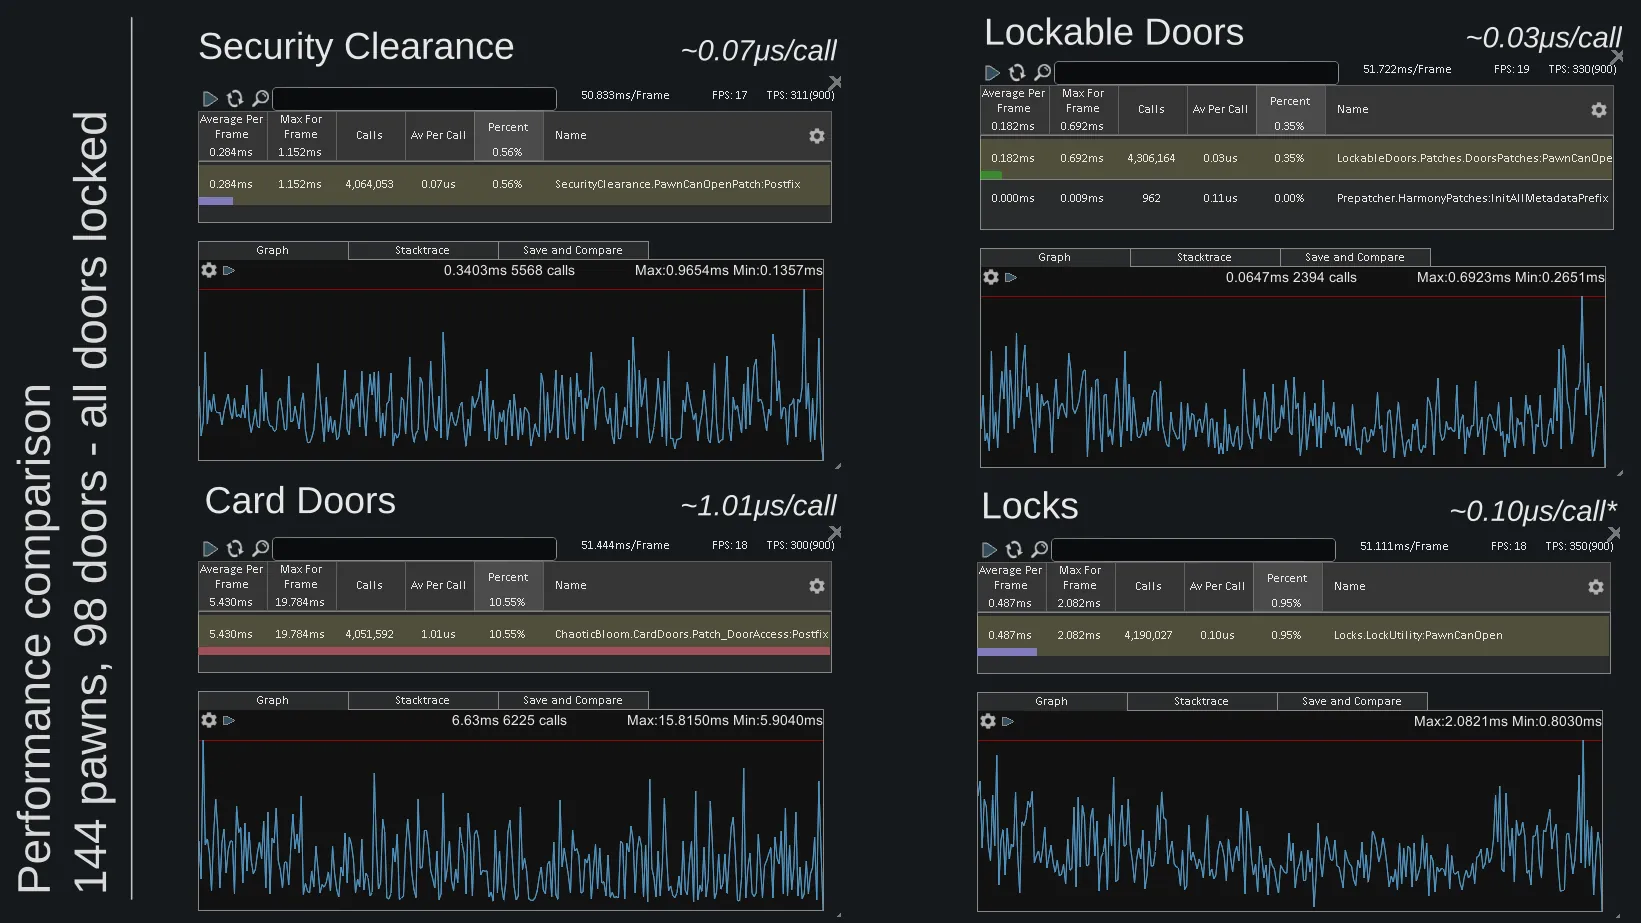
Task: Click the small arrow icon in Lockable Doors graph
Action: 1011,278
